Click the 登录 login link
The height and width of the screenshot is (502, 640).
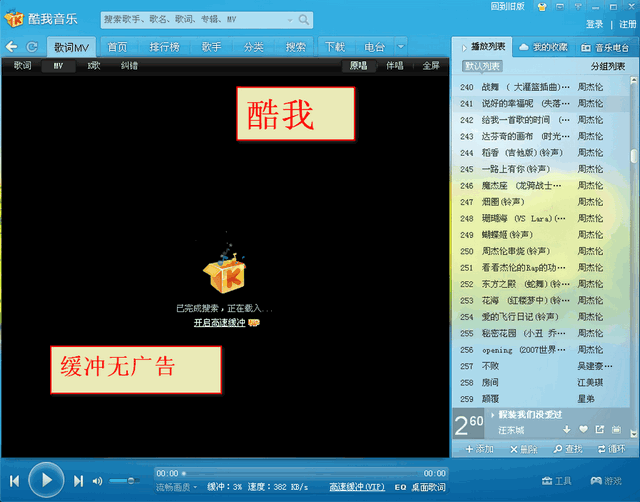(594, 24)
